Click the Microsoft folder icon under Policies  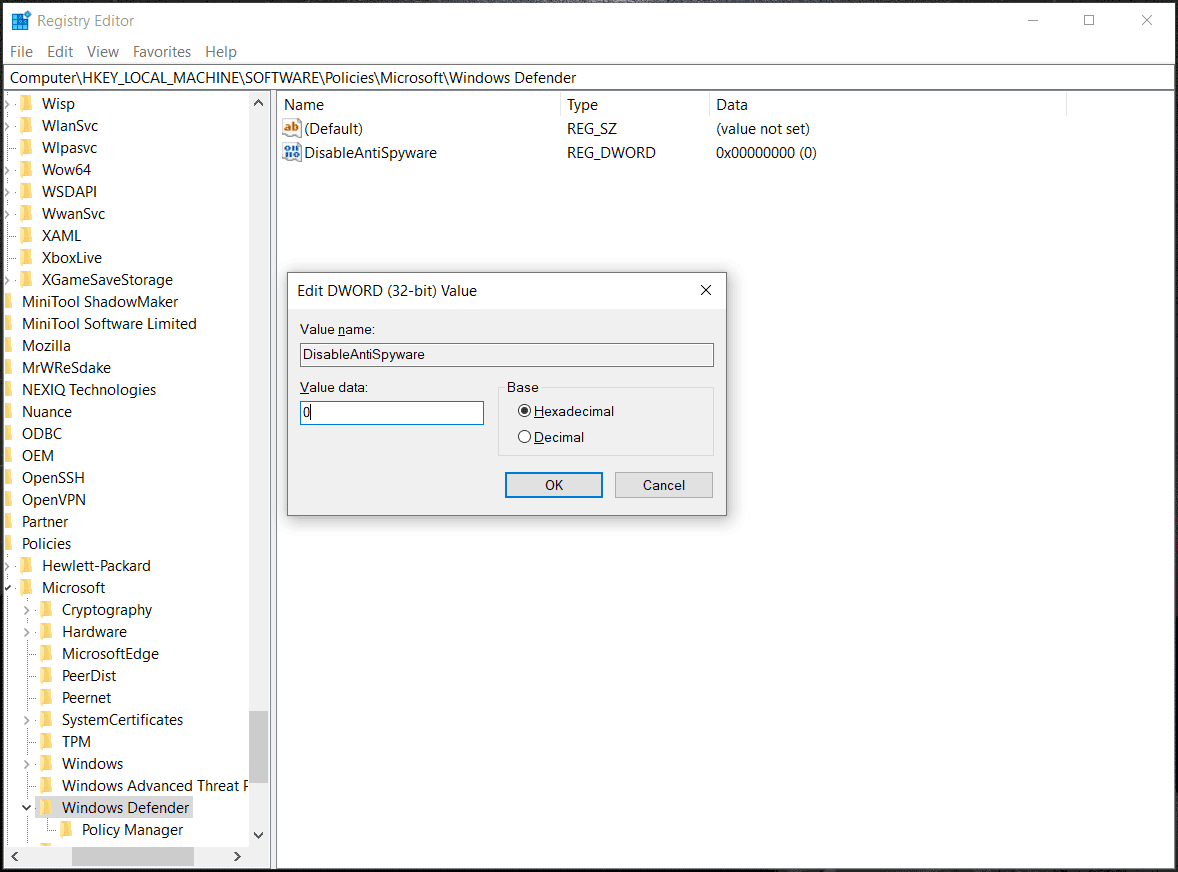[27, 587]
